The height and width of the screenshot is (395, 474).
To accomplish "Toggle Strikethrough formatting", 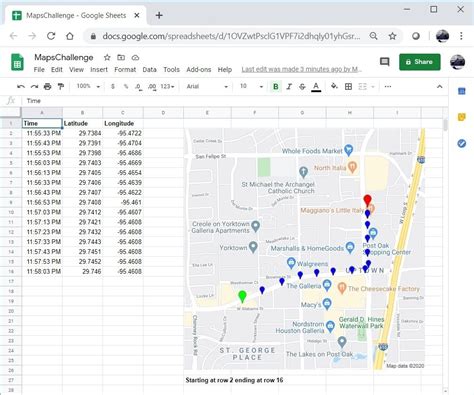I will 302,87.
